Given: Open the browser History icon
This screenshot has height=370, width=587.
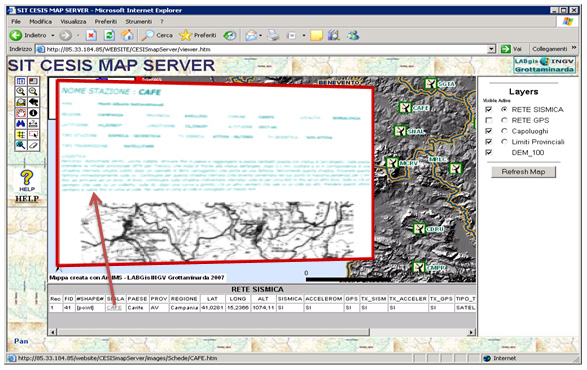Looking at the screenshot, I should tap(230, 35).
